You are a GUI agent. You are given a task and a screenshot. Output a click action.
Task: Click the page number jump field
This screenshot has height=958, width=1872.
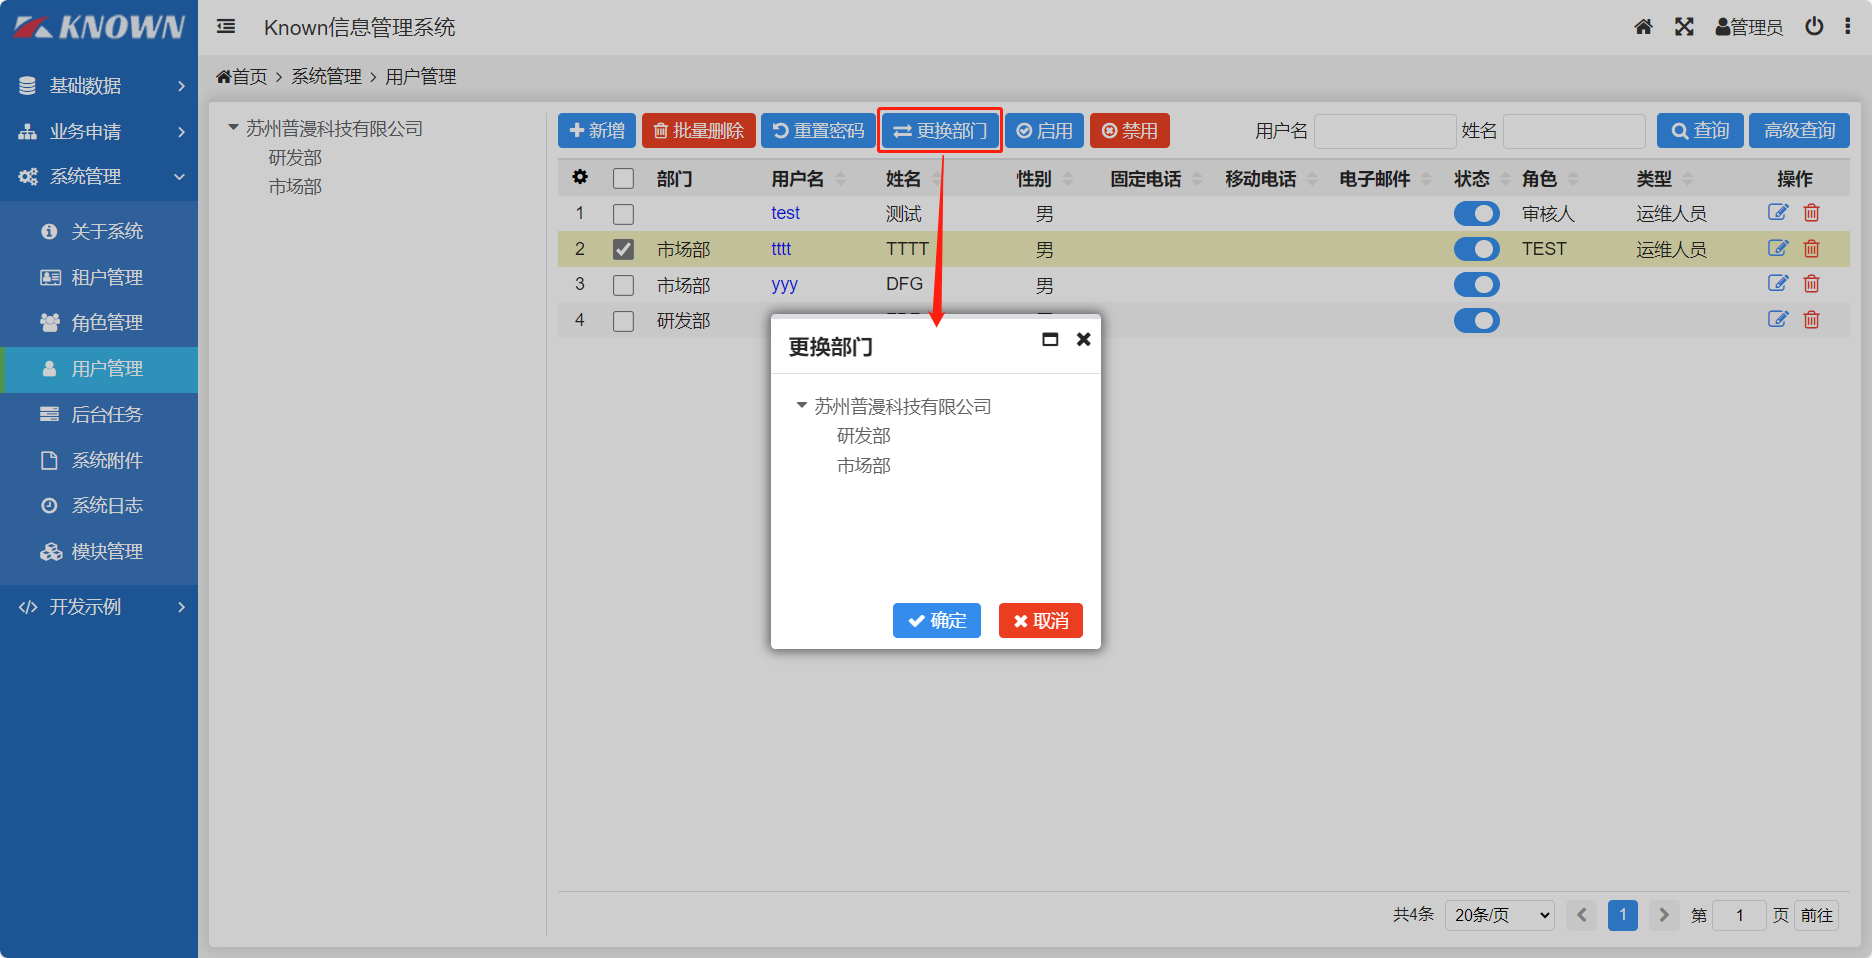pyautogui.click(x=1739, y=915)
